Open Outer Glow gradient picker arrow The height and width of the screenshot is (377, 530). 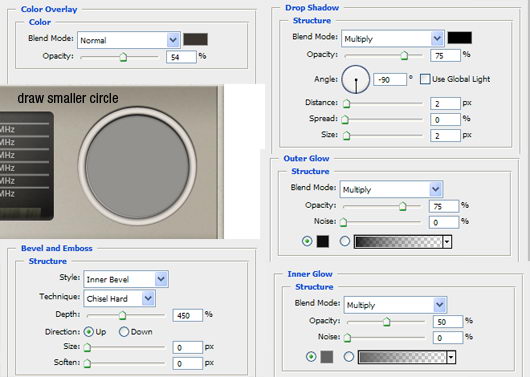click(x=447, y=242)
